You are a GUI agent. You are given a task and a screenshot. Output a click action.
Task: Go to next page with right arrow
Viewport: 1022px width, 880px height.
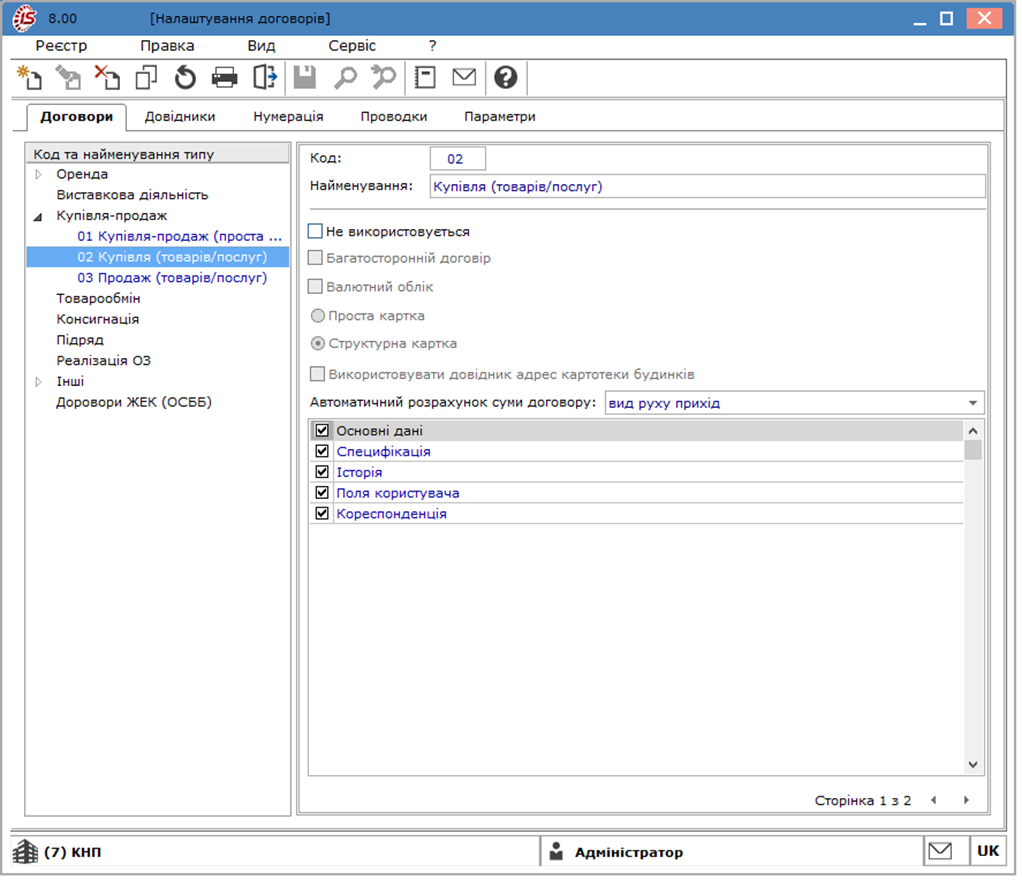pos(967,800)
